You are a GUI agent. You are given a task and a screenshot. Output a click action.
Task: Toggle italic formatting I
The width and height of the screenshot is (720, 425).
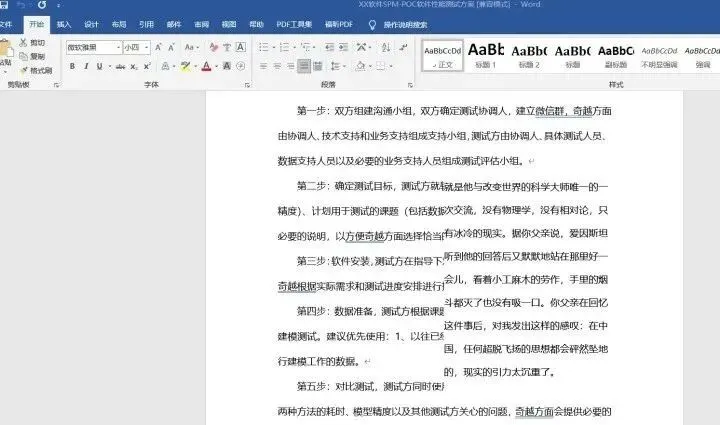tap(86, 67)
